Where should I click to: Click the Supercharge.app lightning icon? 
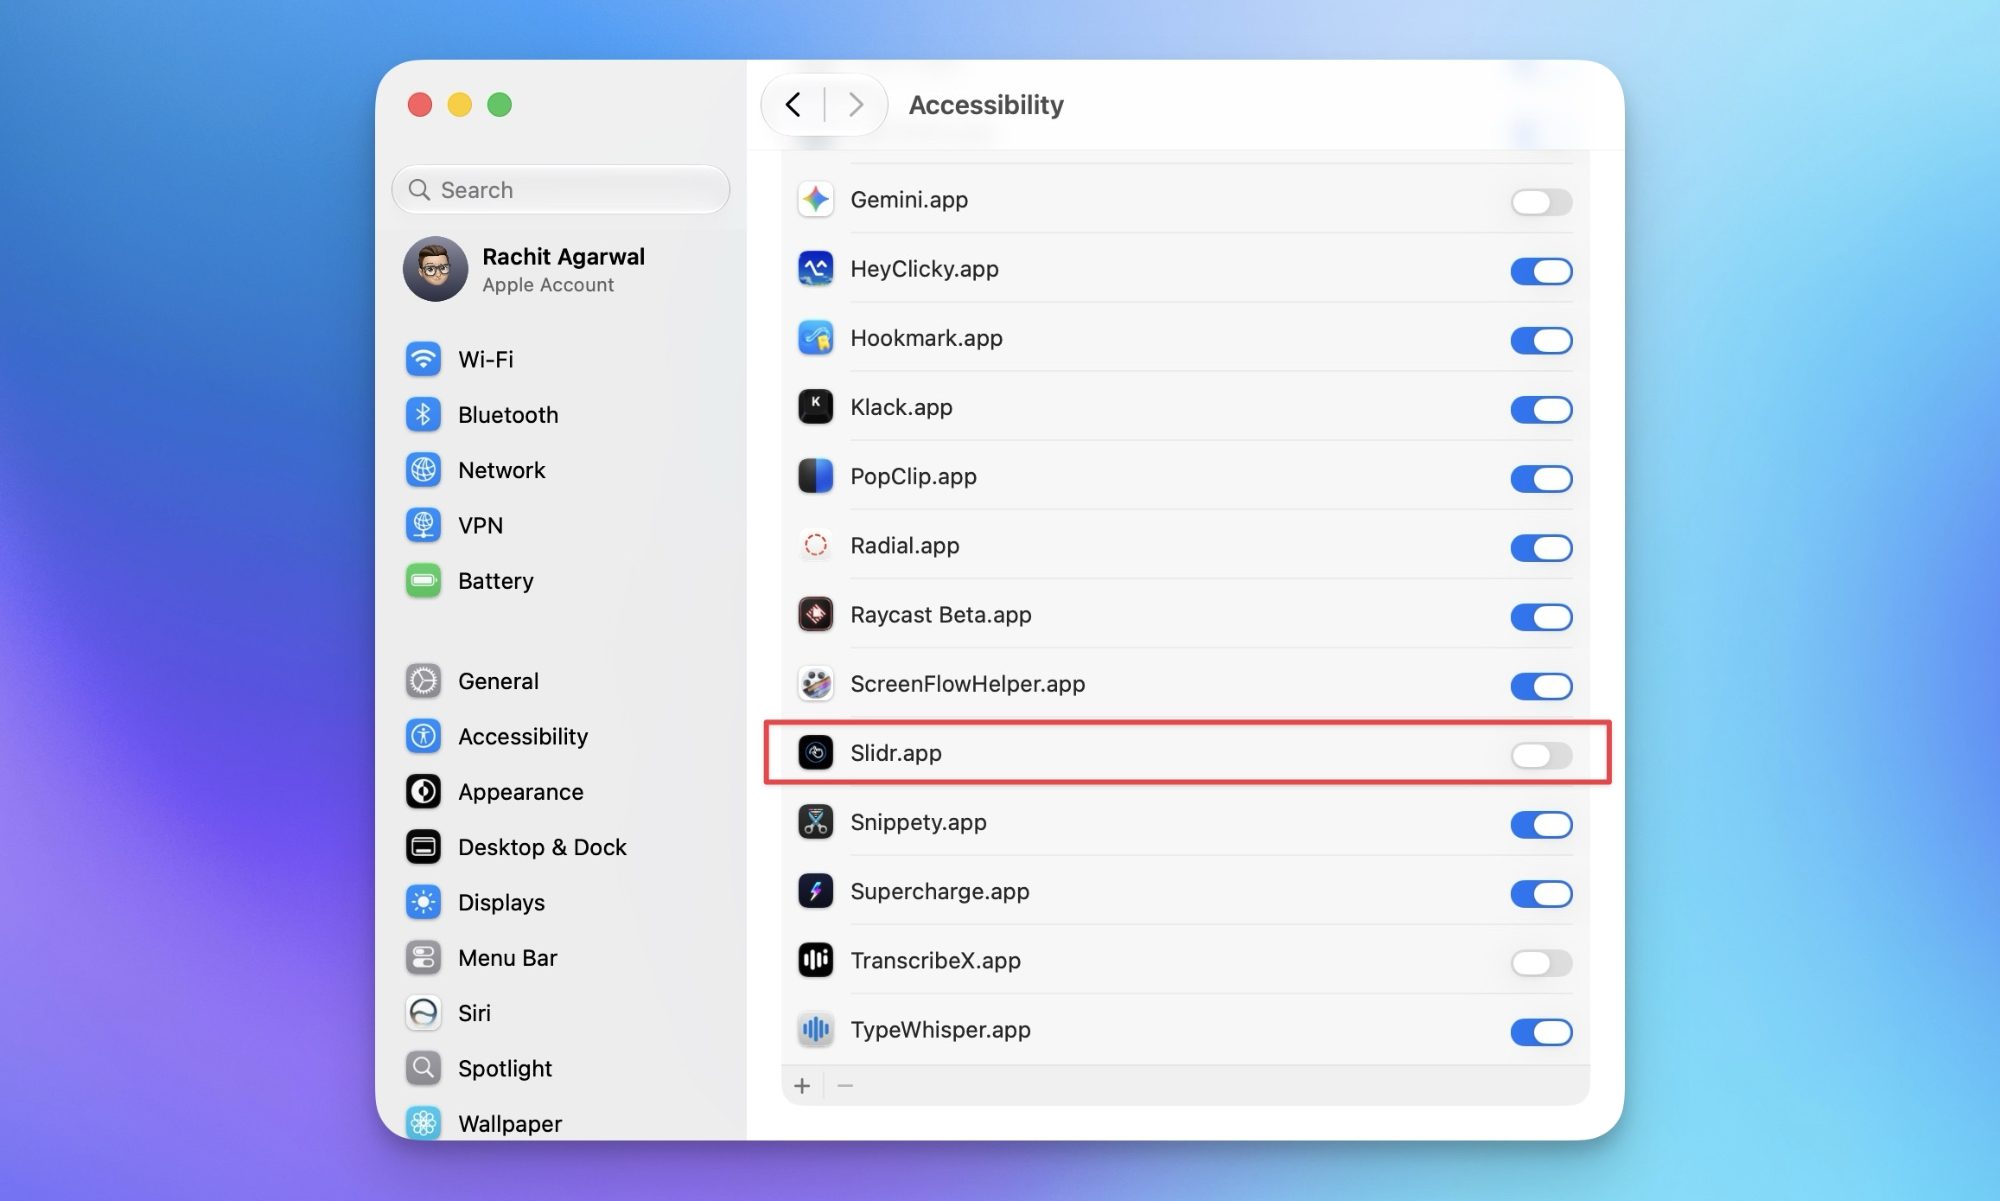(x=815, y=891)
